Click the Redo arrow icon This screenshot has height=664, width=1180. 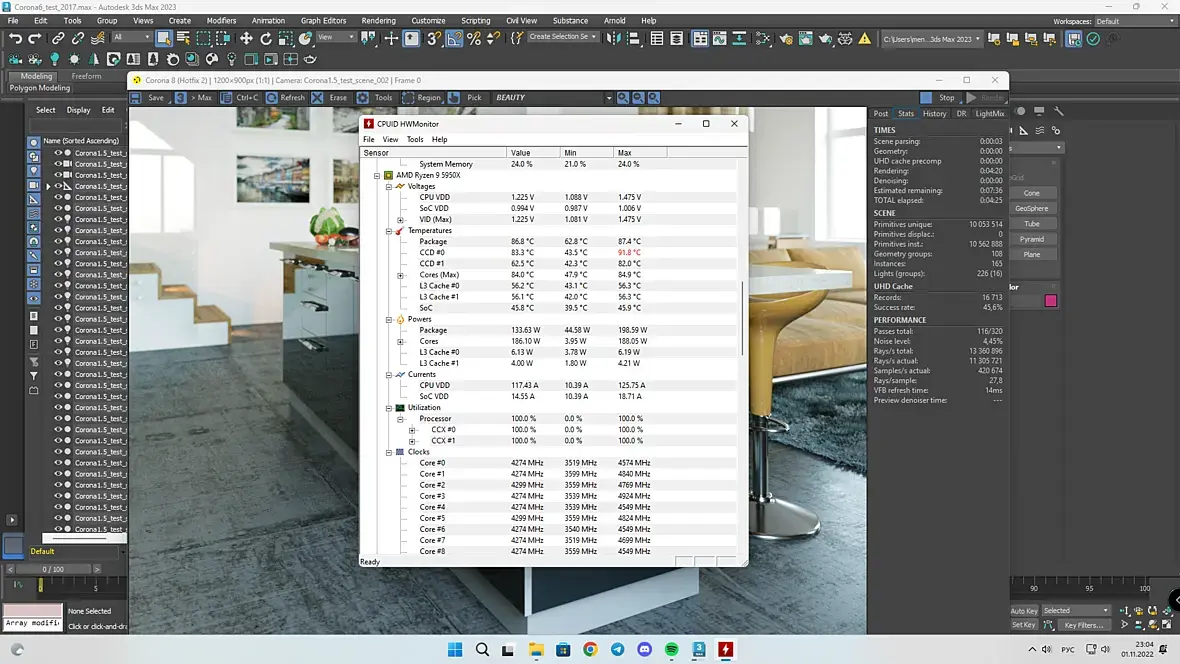35,38
